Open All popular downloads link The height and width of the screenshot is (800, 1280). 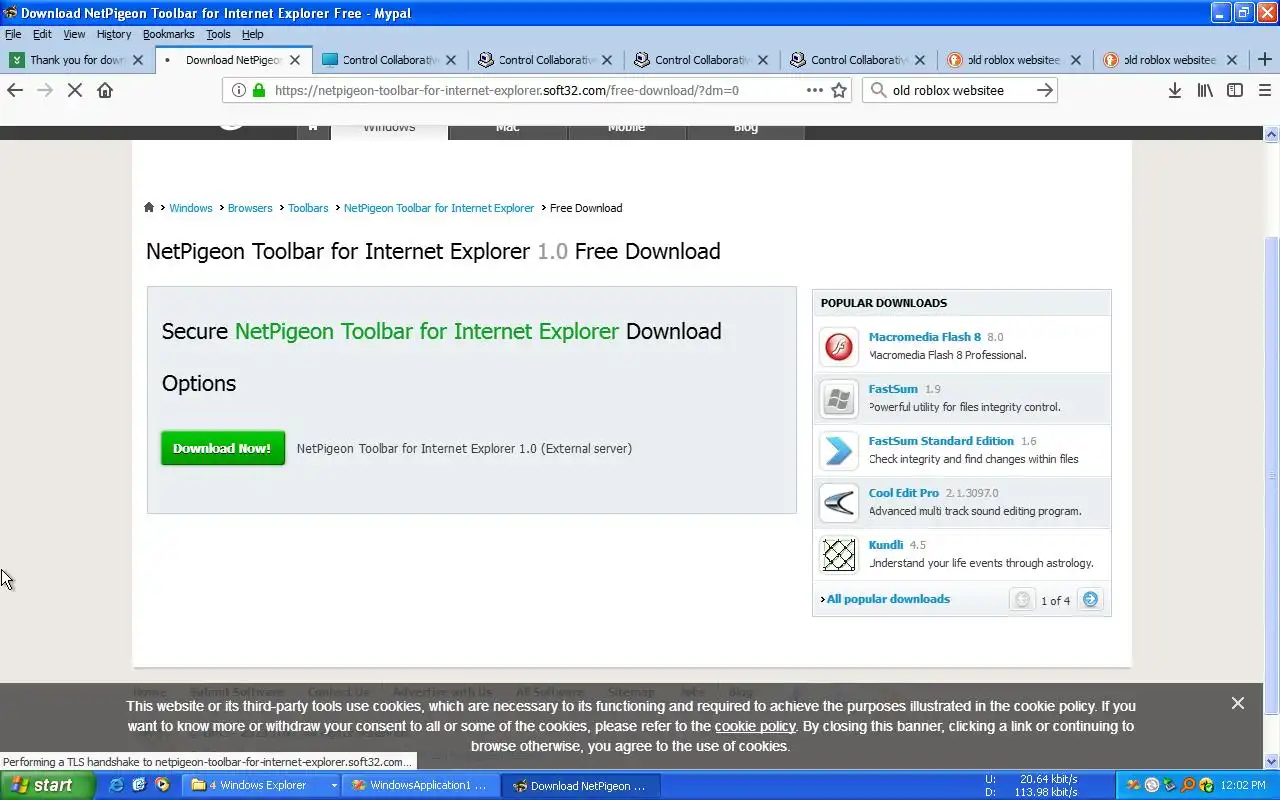click(x=888, y=599)
